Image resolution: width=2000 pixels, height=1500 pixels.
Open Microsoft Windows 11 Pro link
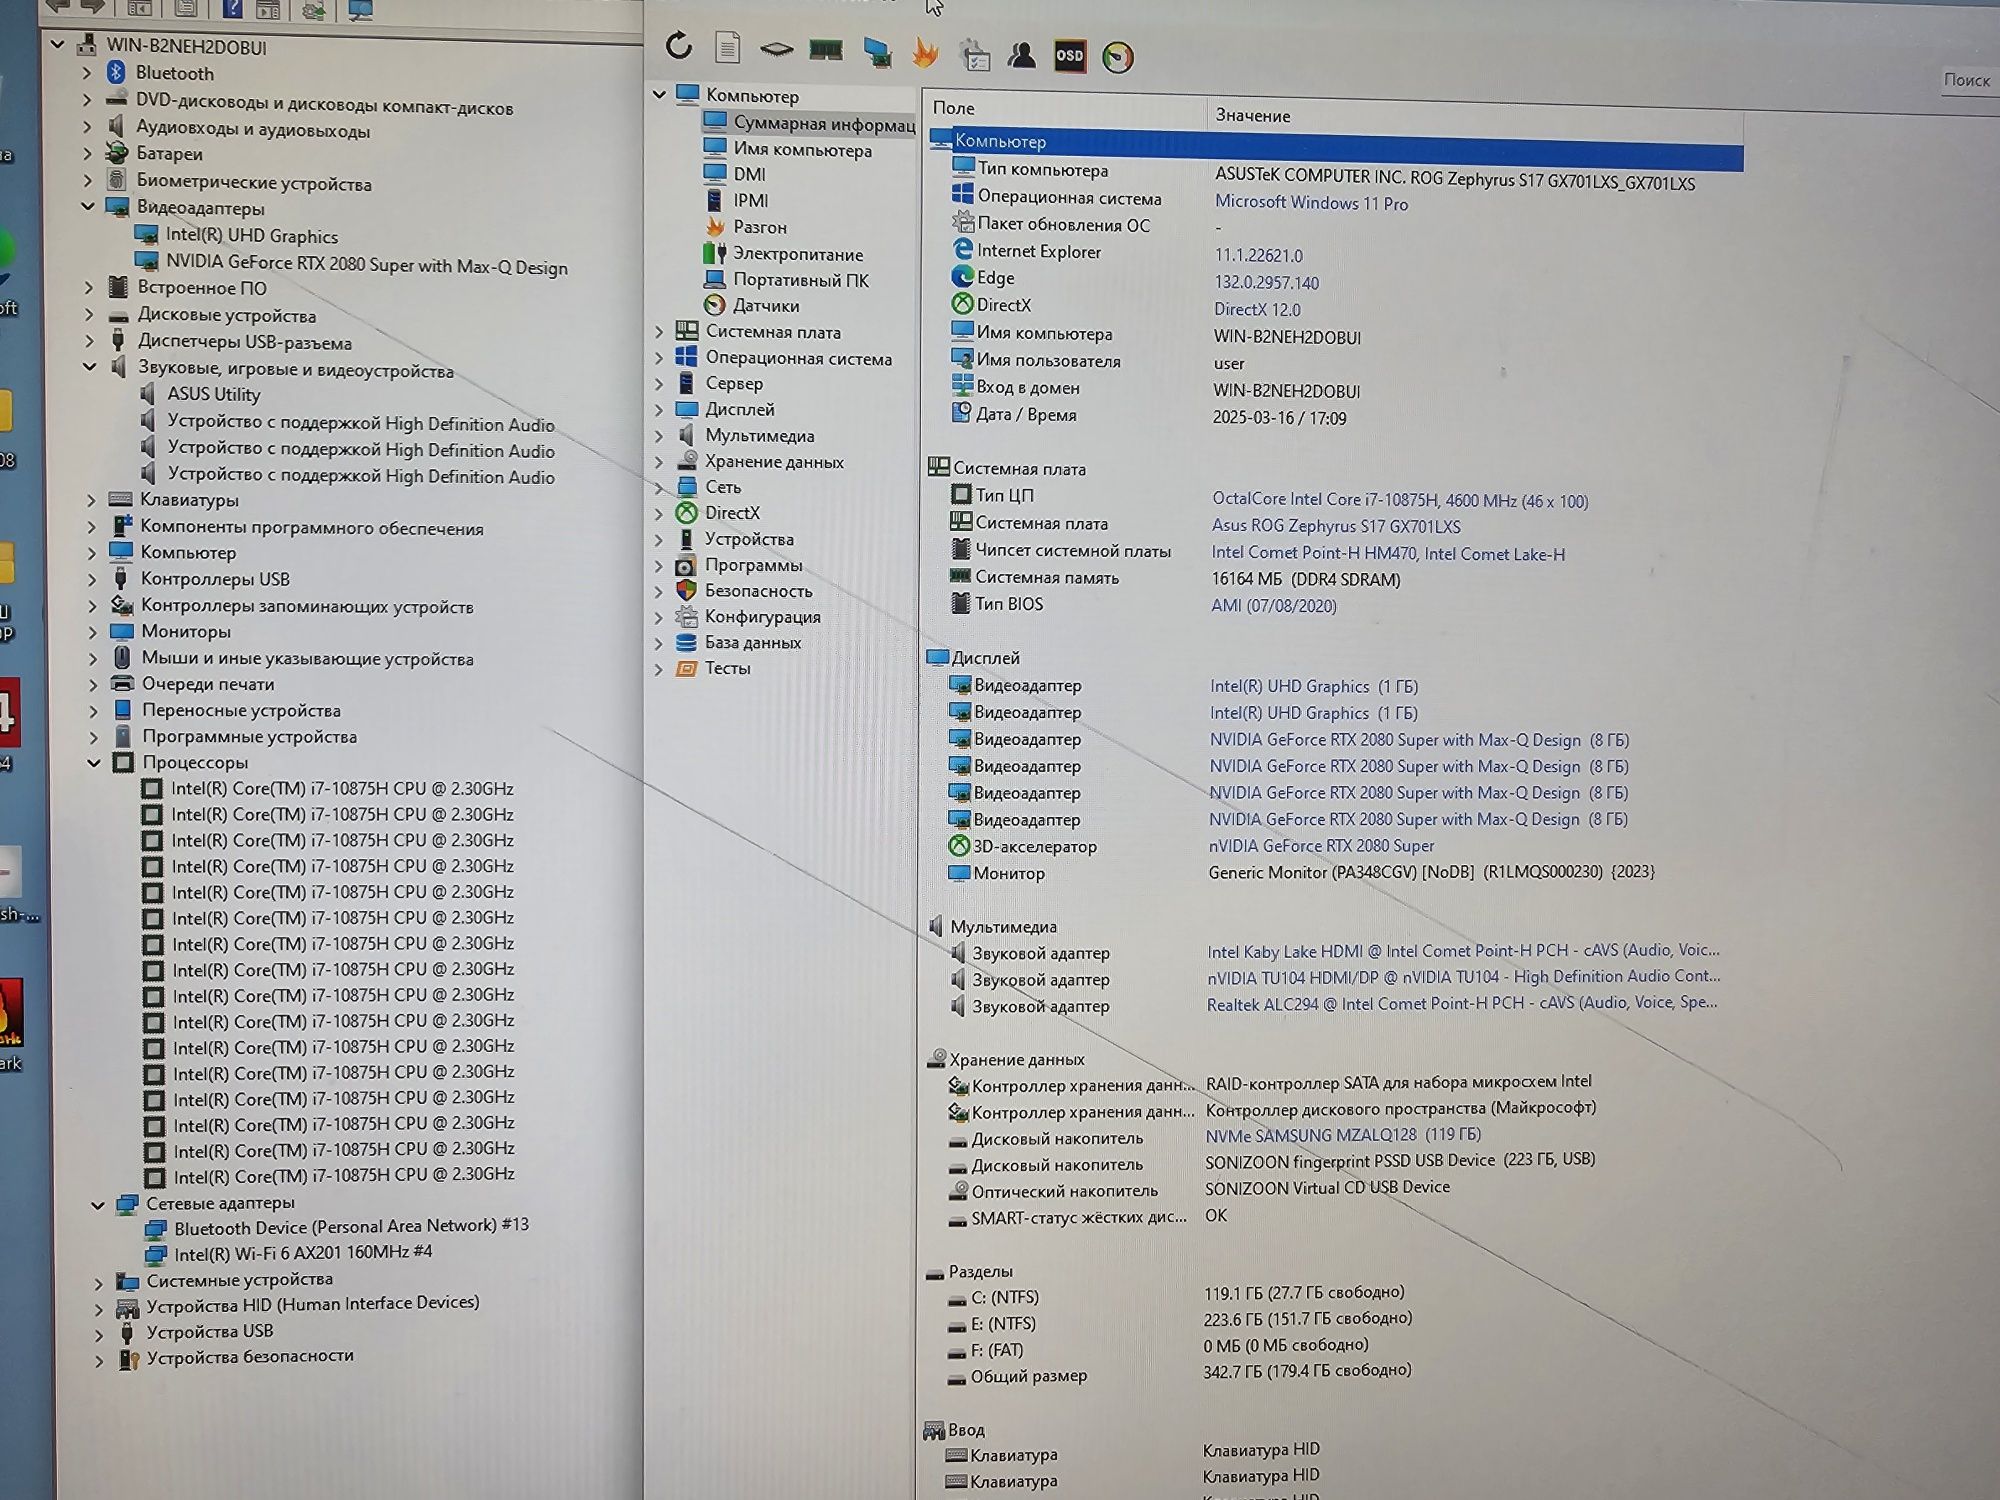tap(1311, 203)
